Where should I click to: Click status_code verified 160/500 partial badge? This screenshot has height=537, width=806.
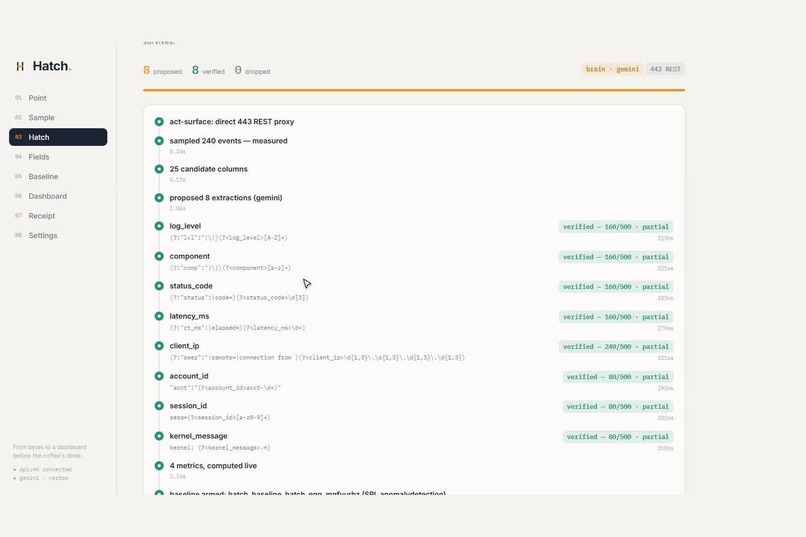(x=616, y=287)
